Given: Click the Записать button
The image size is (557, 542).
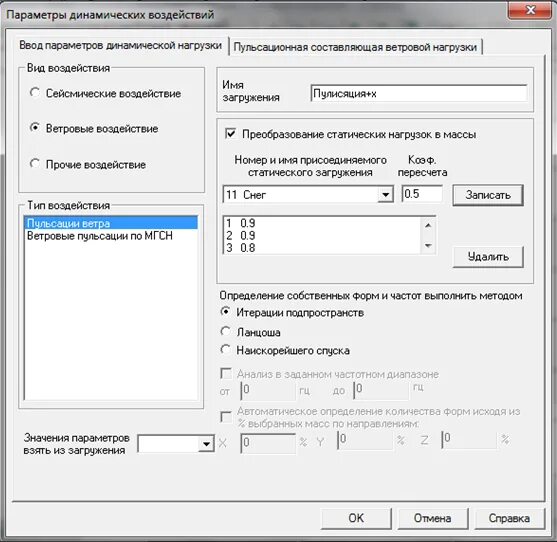Looking at the screenshot, I should 488,195.
